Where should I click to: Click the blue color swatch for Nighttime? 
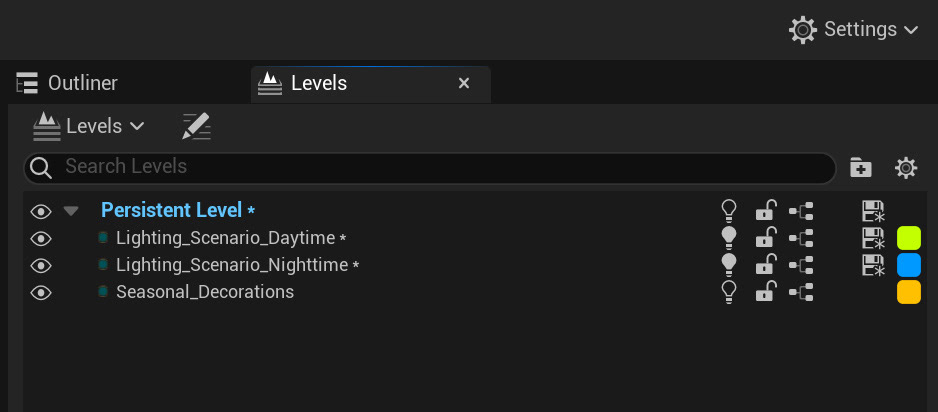coord(909,265)
